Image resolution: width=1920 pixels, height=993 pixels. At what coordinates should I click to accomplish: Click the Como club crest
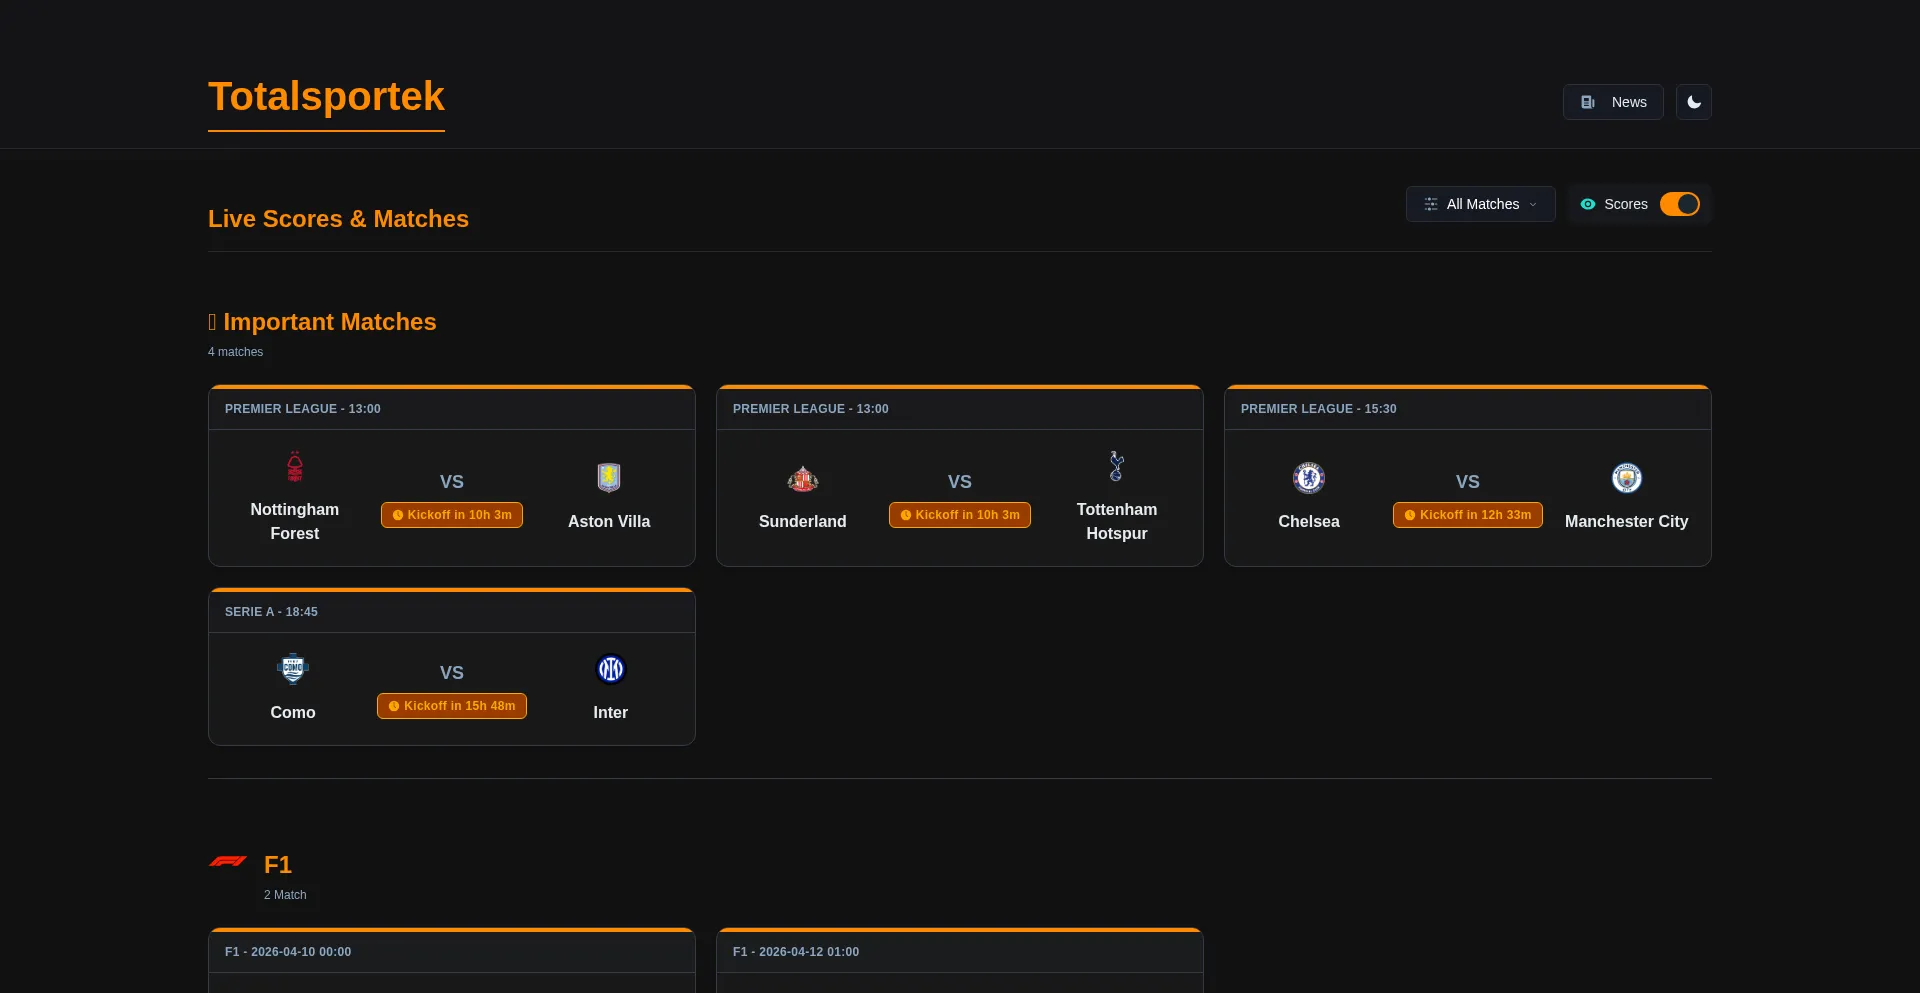[x=293, y=669]
